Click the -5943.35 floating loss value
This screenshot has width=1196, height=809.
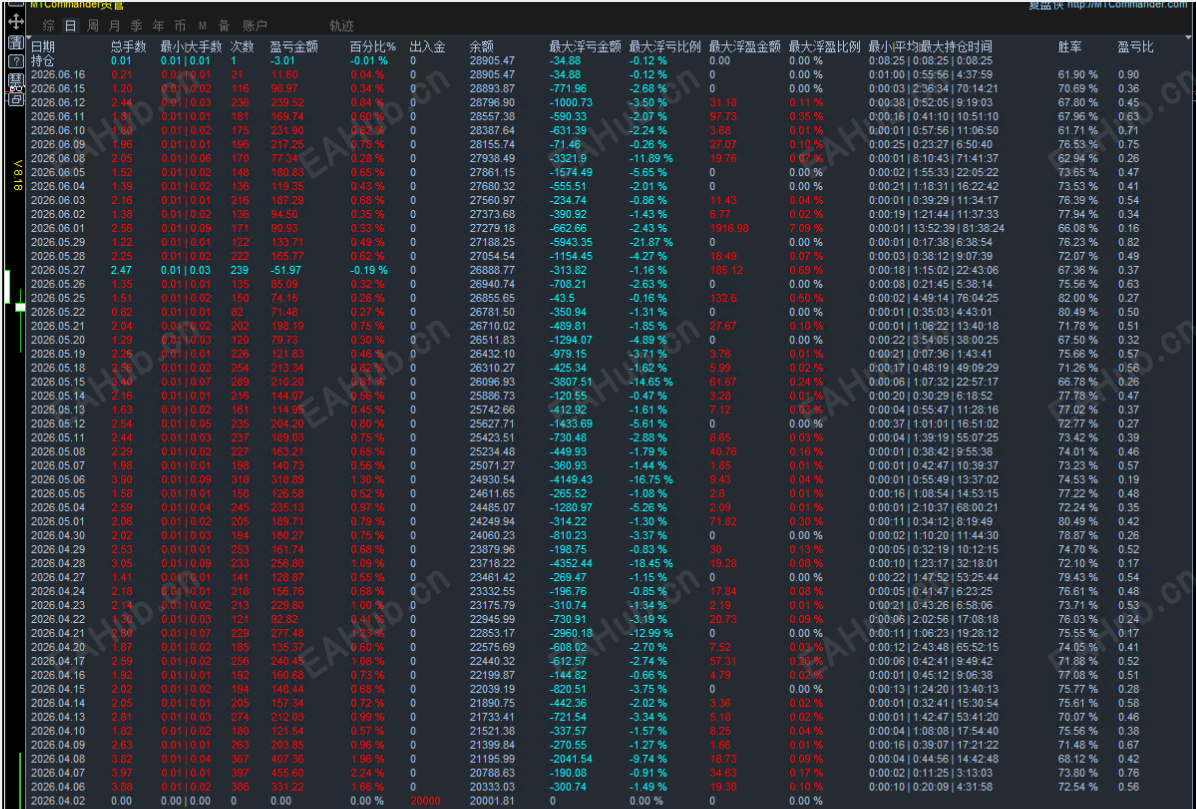[x=571, y=242]
